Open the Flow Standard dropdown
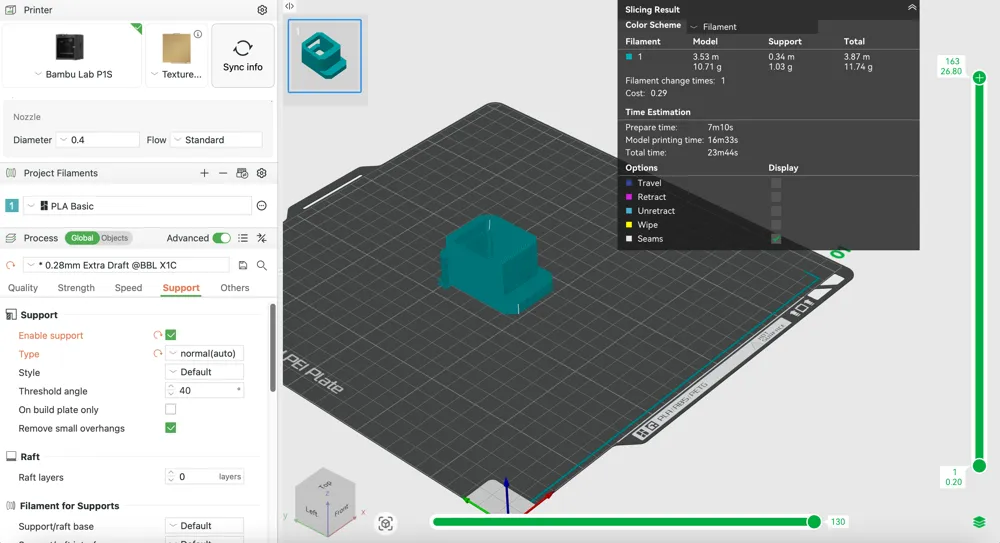The width and height of the screenshot is (1000, 543). [217, 140]
